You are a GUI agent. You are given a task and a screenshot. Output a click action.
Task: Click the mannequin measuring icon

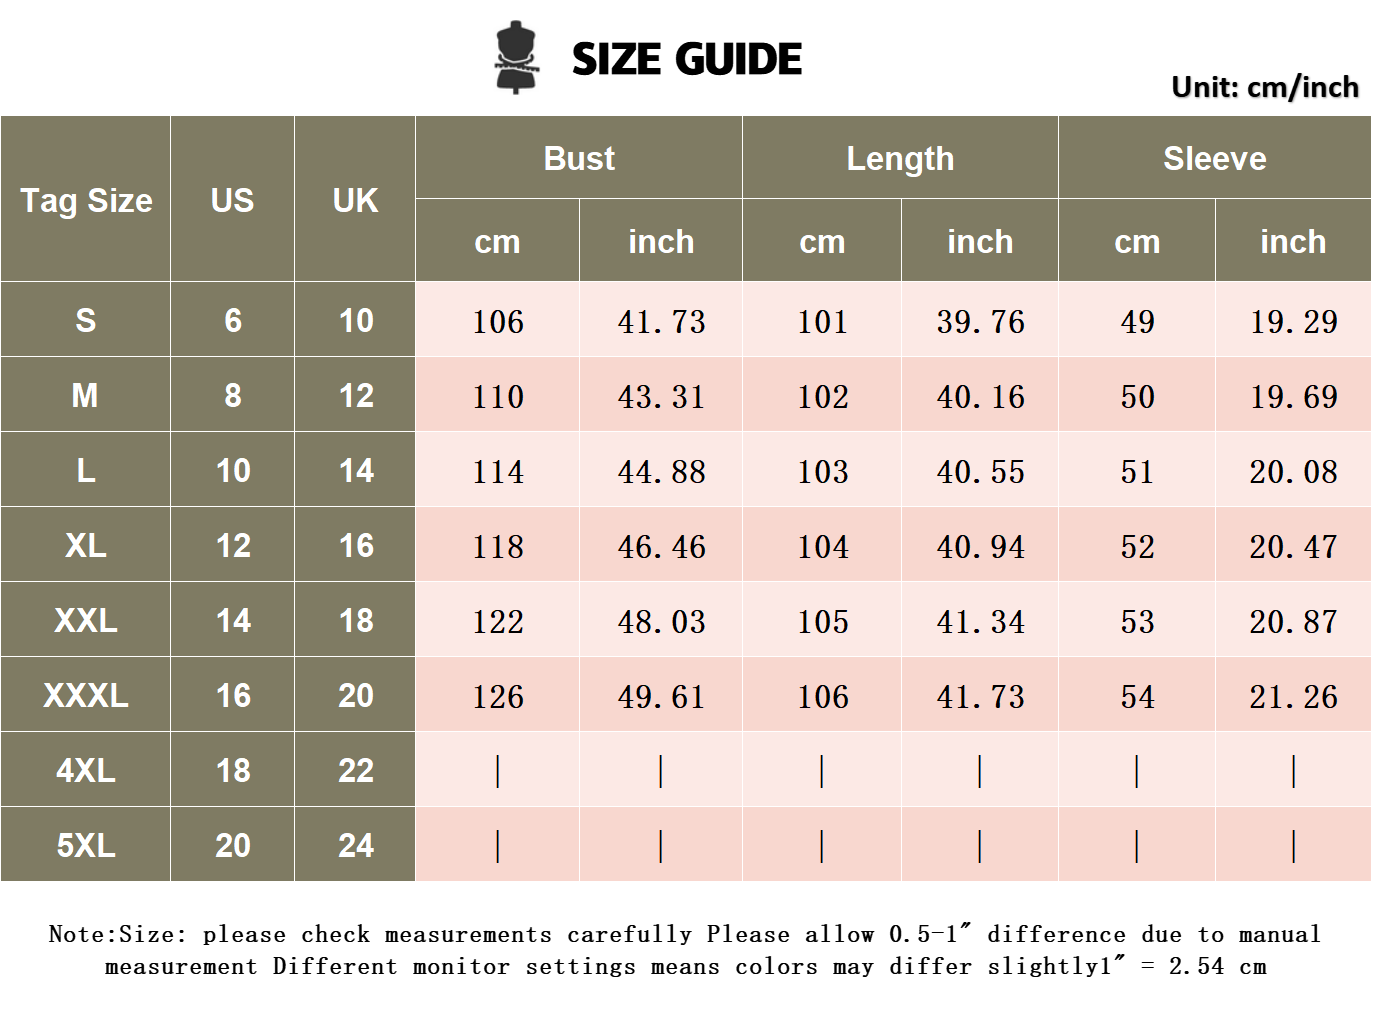(x=517, y=58)
